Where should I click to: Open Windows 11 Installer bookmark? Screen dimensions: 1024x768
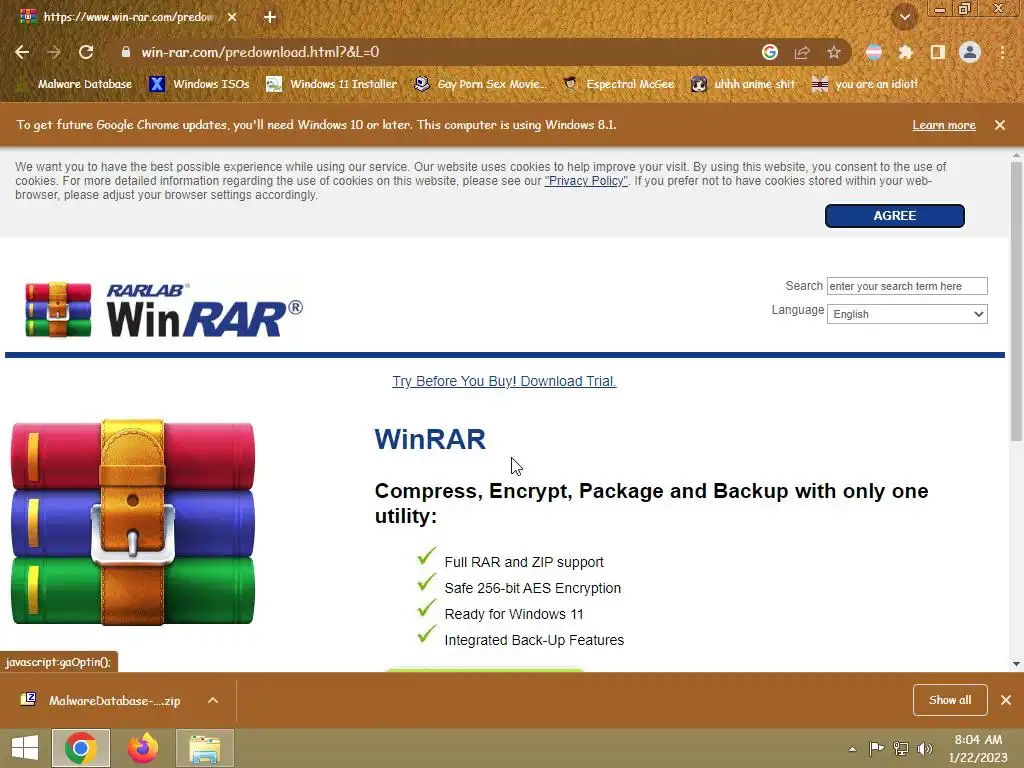coord(332,84)
